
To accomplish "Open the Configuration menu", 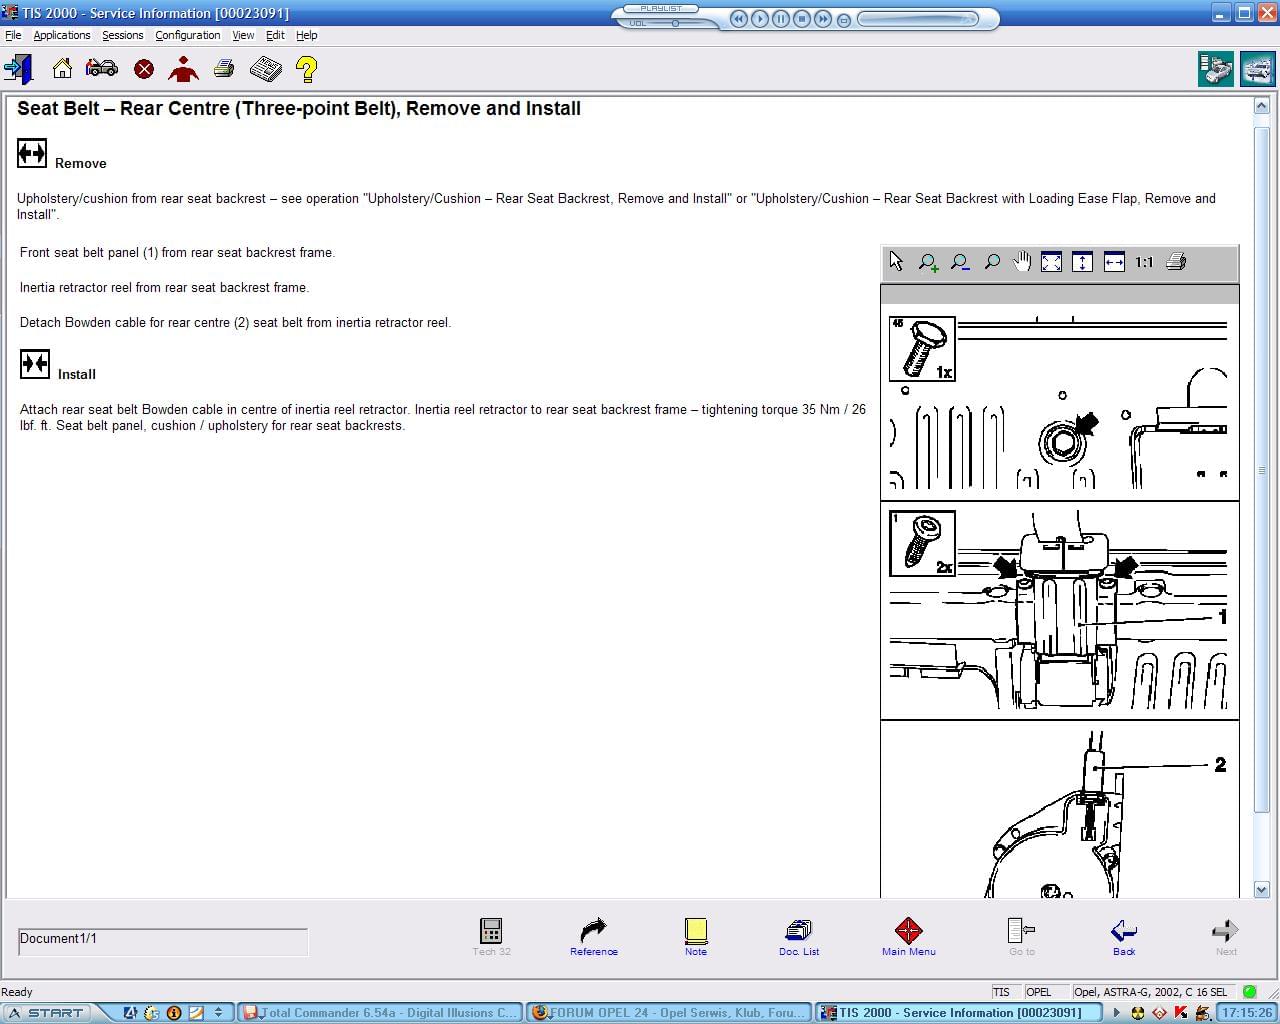I will tap(188, 35).
